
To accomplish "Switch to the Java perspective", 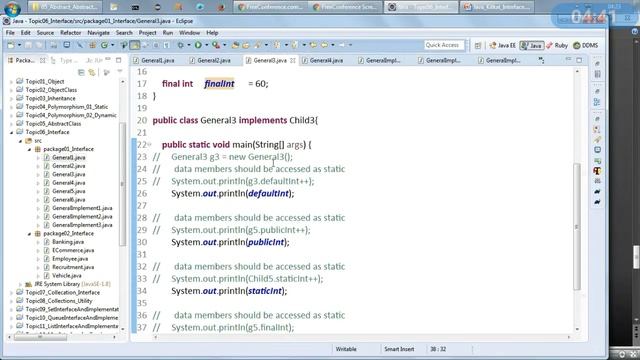I will pos(531,46).
